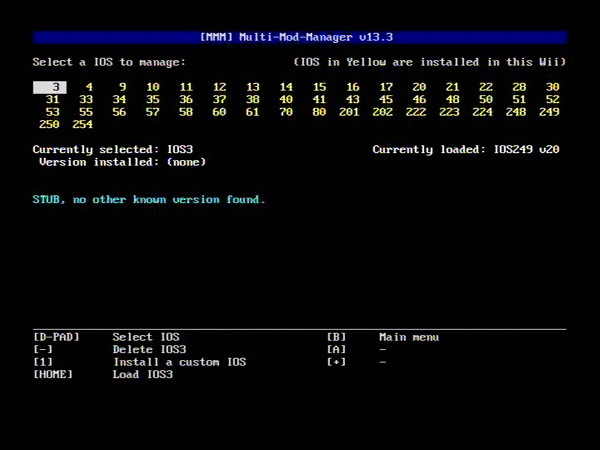Image resolution: width=600 pixels, height=450 pixels.
Task: Pick IOS 224 from the list
Action: (x=482, y=112)
